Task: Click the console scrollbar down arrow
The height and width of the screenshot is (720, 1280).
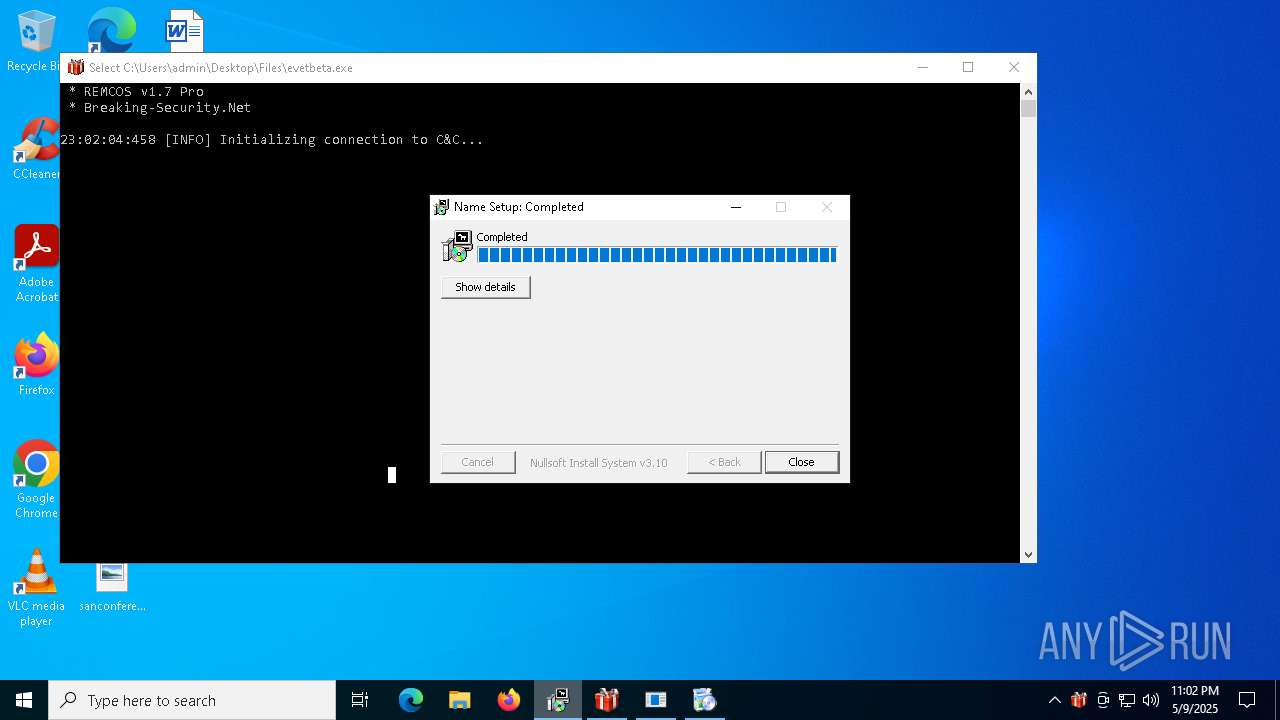Action: pos(1028,554)
